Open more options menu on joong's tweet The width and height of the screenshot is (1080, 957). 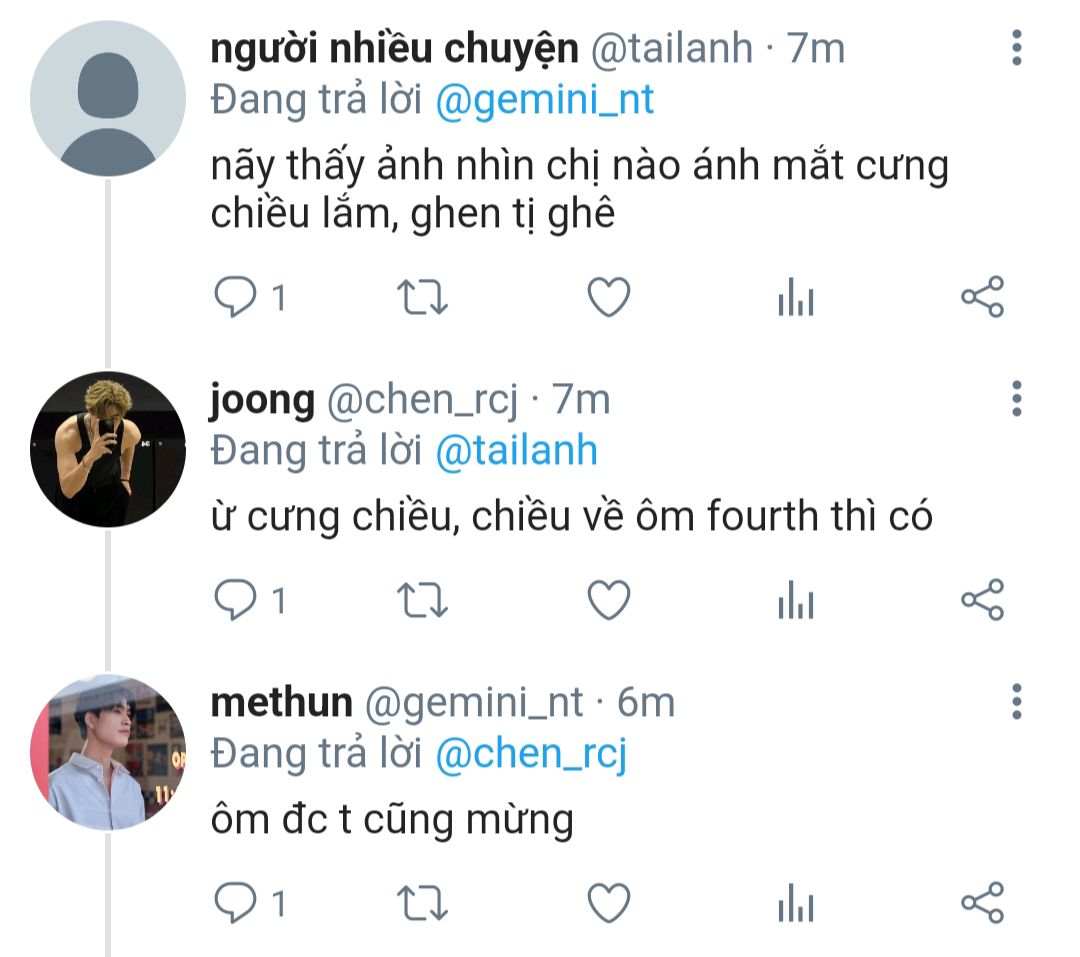point(1017,398)
